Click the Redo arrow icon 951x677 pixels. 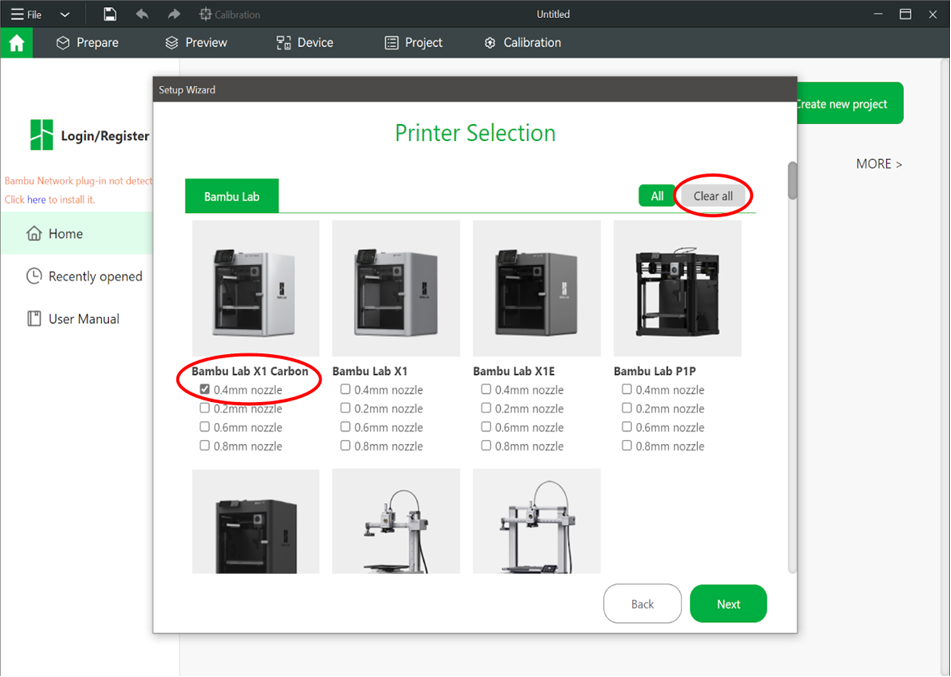tap(174, 14)
